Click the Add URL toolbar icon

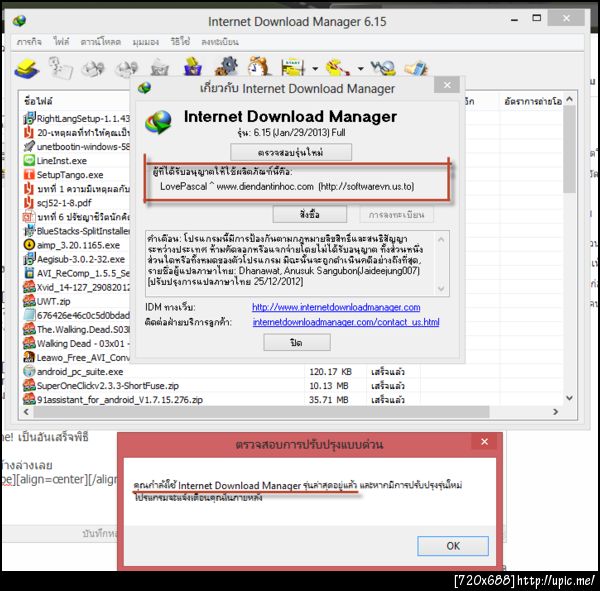point(26,69)
